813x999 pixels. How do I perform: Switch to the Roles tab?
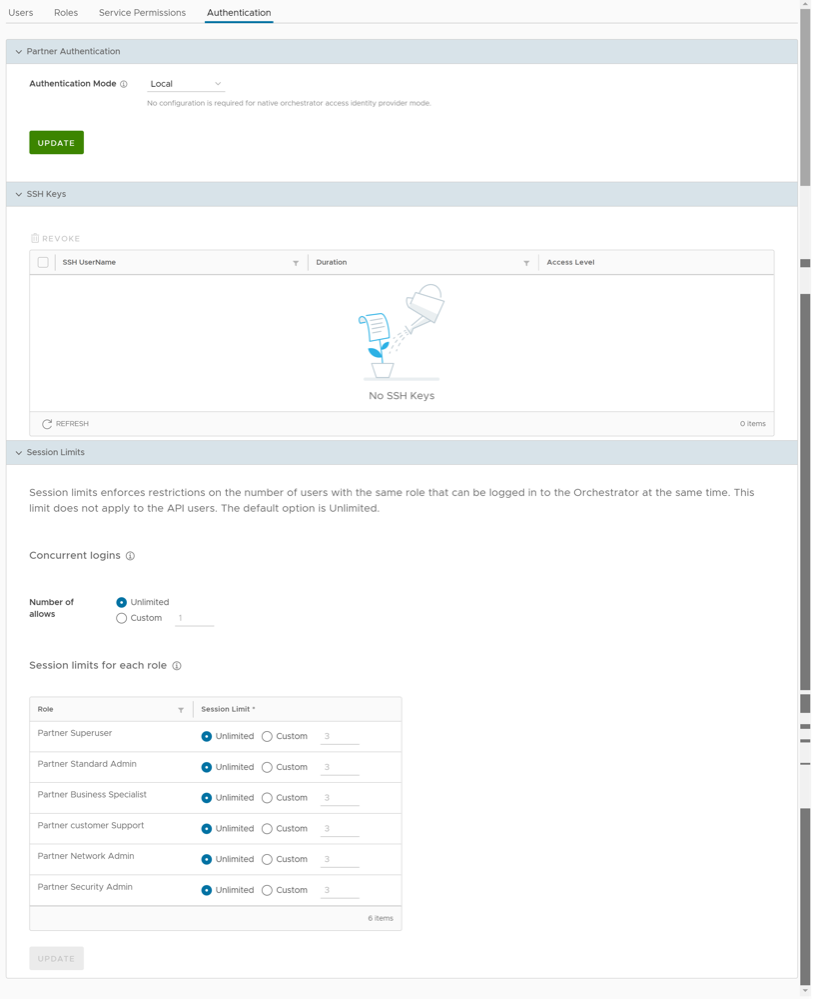[x=66, y=13]
